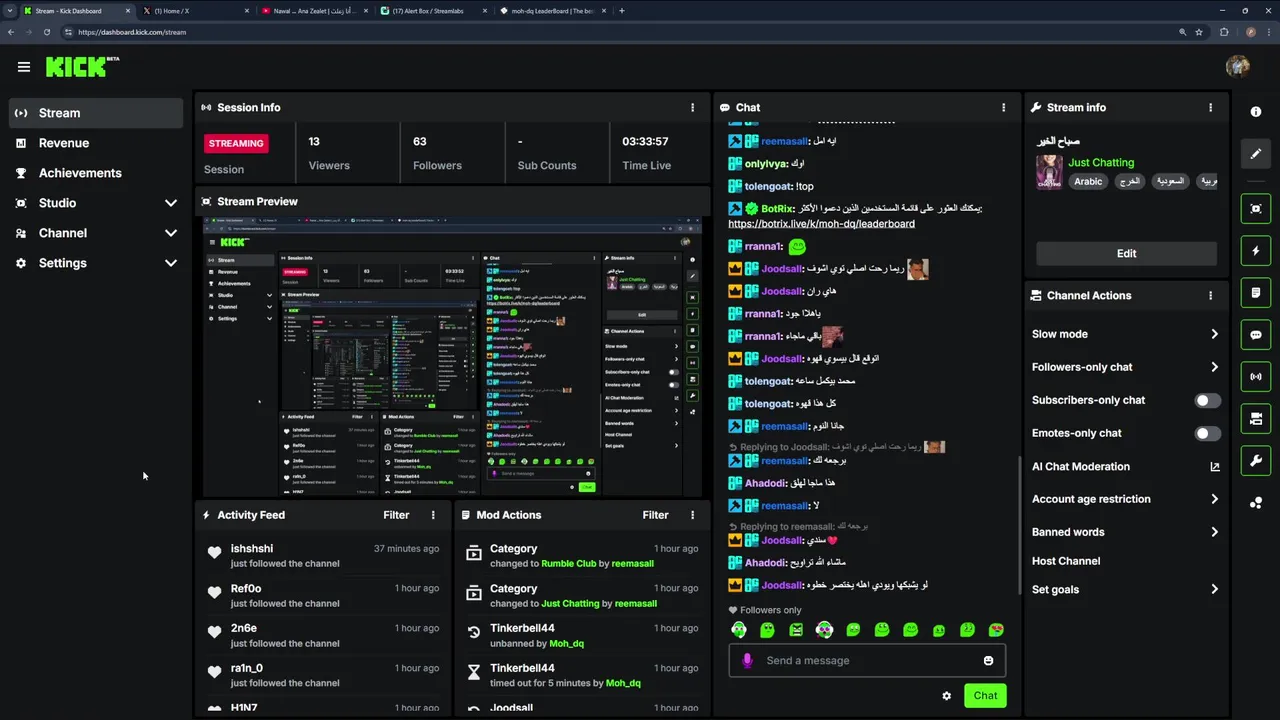
Task: Click the Edit button in Stream info
Action: [x=1126, y=253]
